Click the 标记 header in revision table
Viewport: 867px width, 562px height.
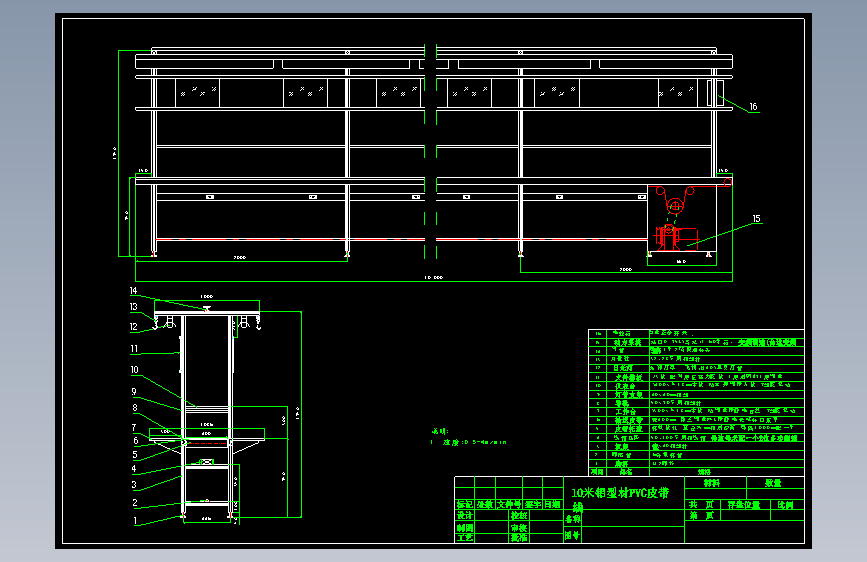pos(464,504)
